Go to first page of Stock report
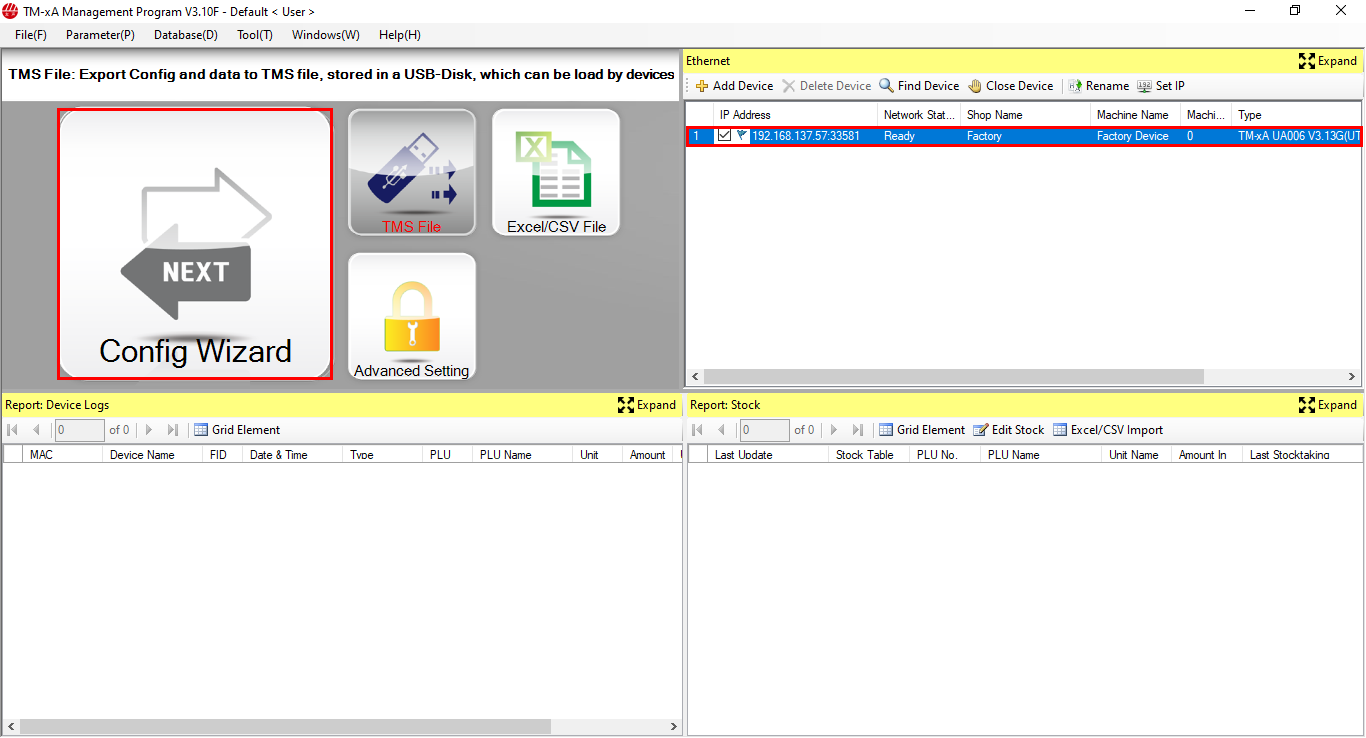 click(x=698, y=430)
